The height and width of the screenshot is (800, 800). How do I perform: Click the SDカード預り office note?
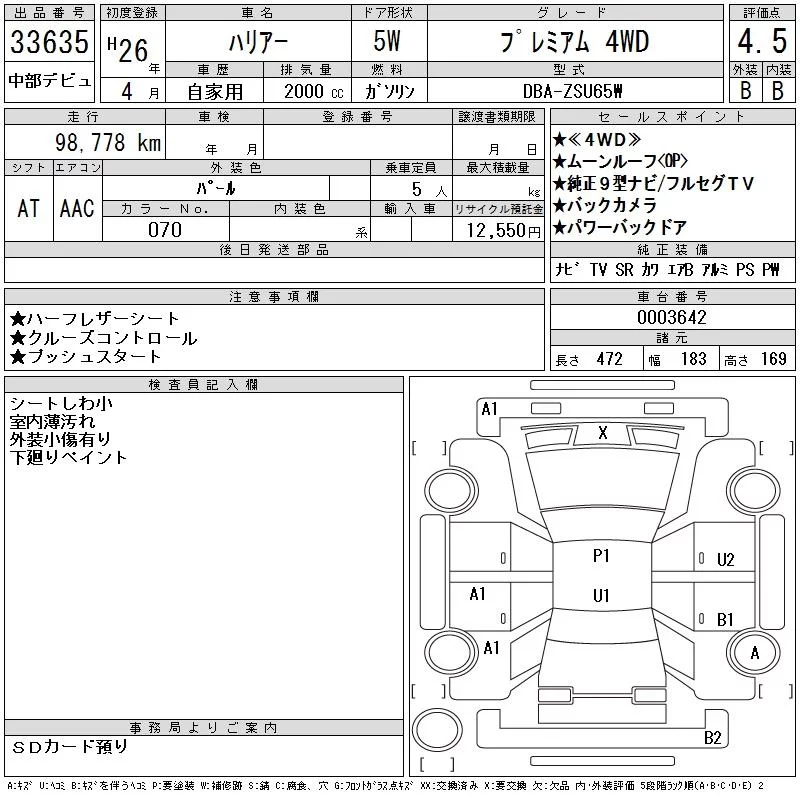[x=69, y=747]
